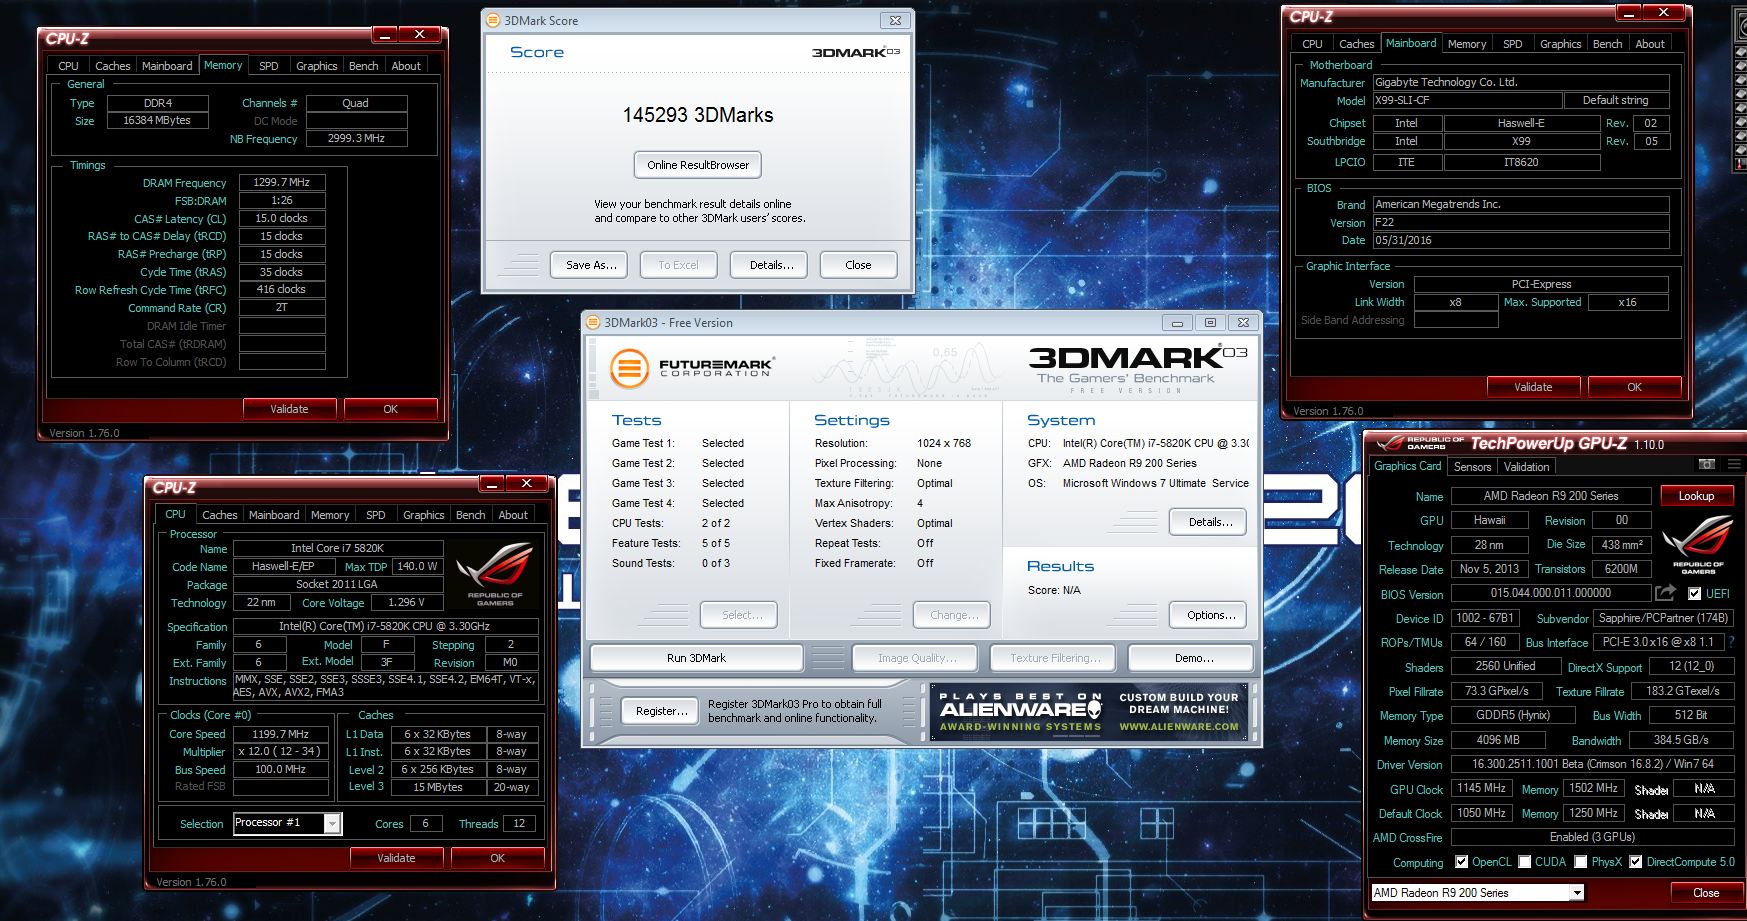Click the AMD CrossFire Enabled (3 GPUs) field
1747x921 pixels.
1592,837
